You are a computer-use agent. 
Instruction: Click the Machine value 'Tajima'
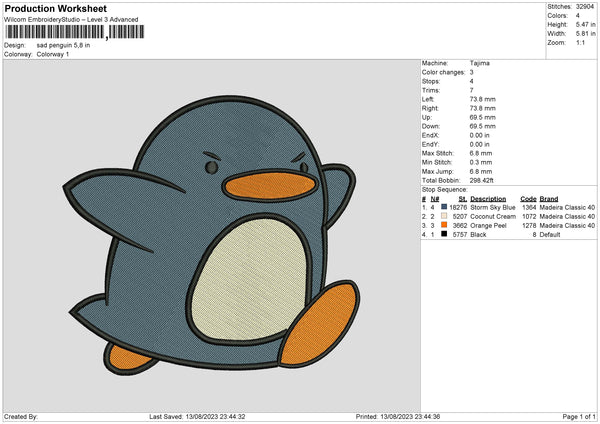[x=479, y=63]
